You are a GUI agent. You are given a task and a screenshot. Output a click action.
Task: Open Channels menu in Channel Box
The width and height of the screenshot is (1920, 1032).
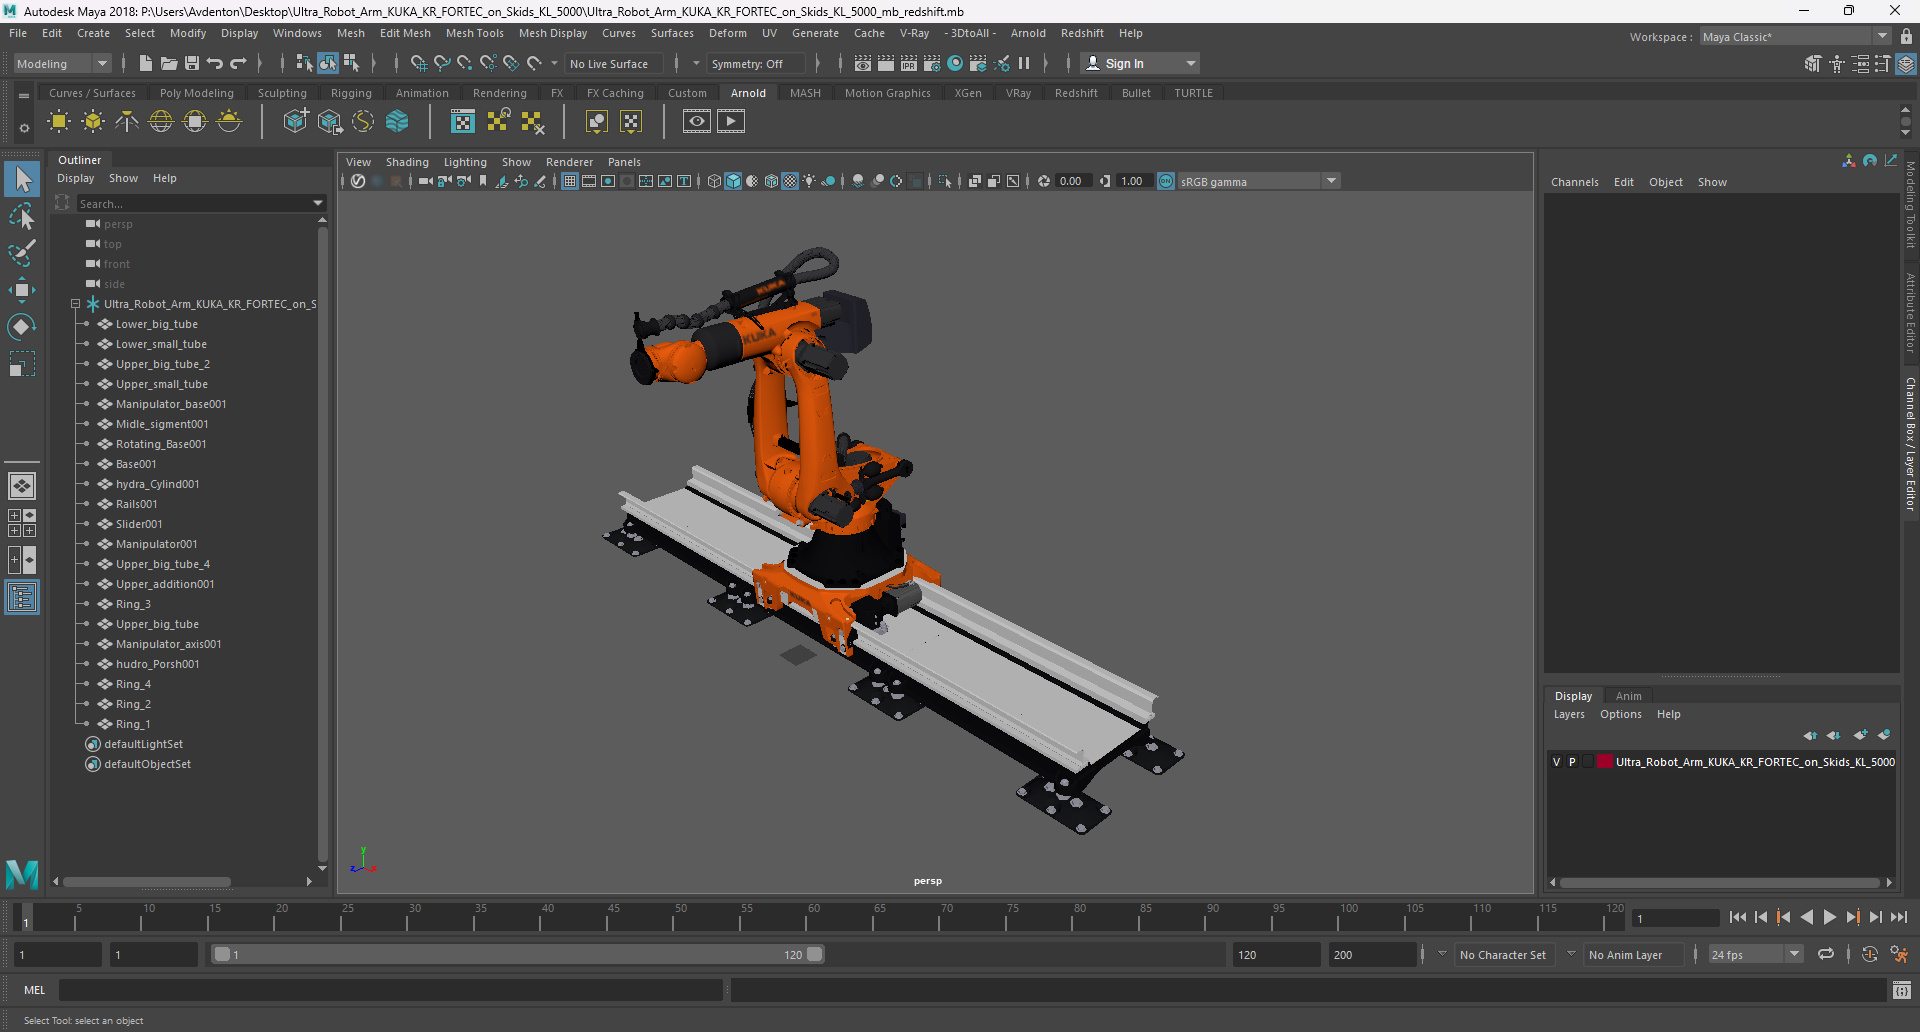[x=1574, y=182]
